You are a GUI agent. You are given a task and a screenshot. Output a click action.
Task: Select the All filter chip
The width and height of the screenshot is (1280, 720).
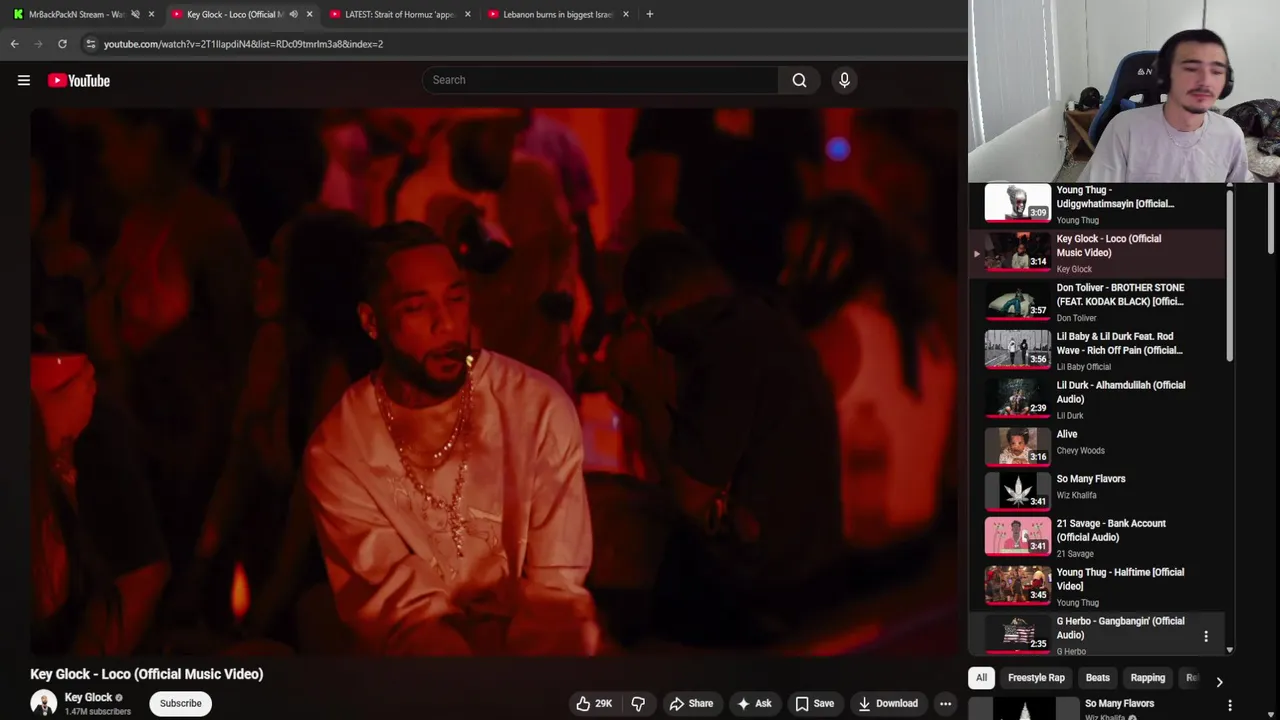981,678
